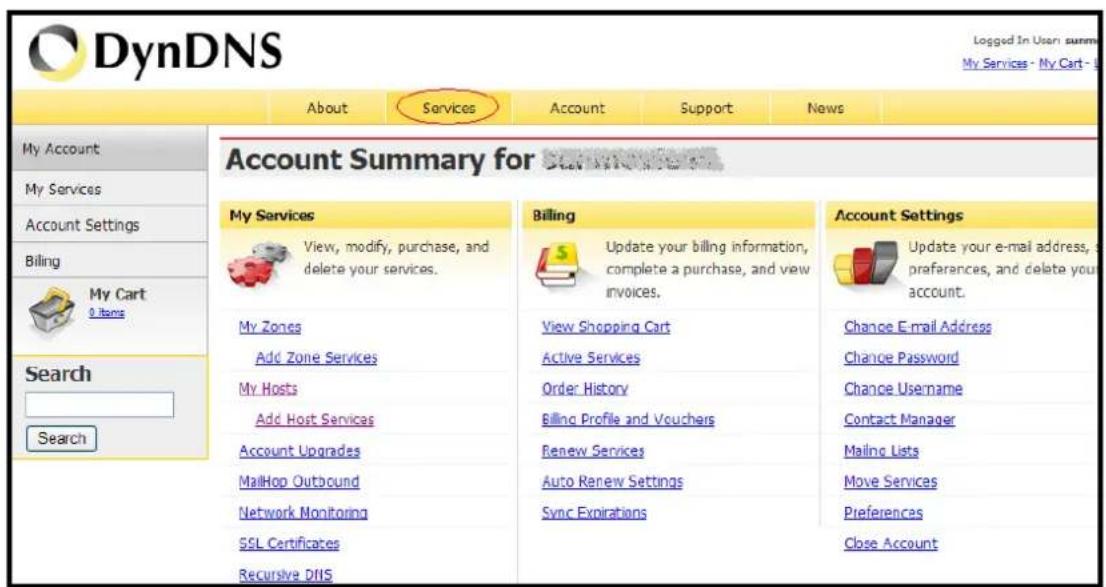Click the 'View, modify, purchase' description text
The image size is (1106, 587).
coord(396,258)
